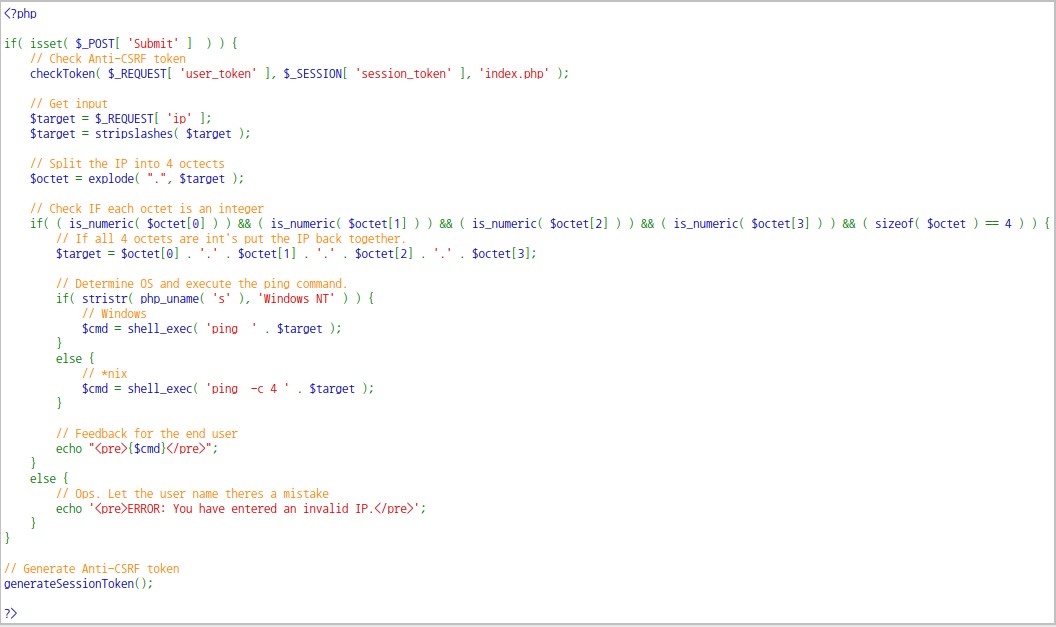Click the 'Let the user name theres a mistake' comment
The width and height of the screenshot is (1056, 627).
[x=193, y=494]
